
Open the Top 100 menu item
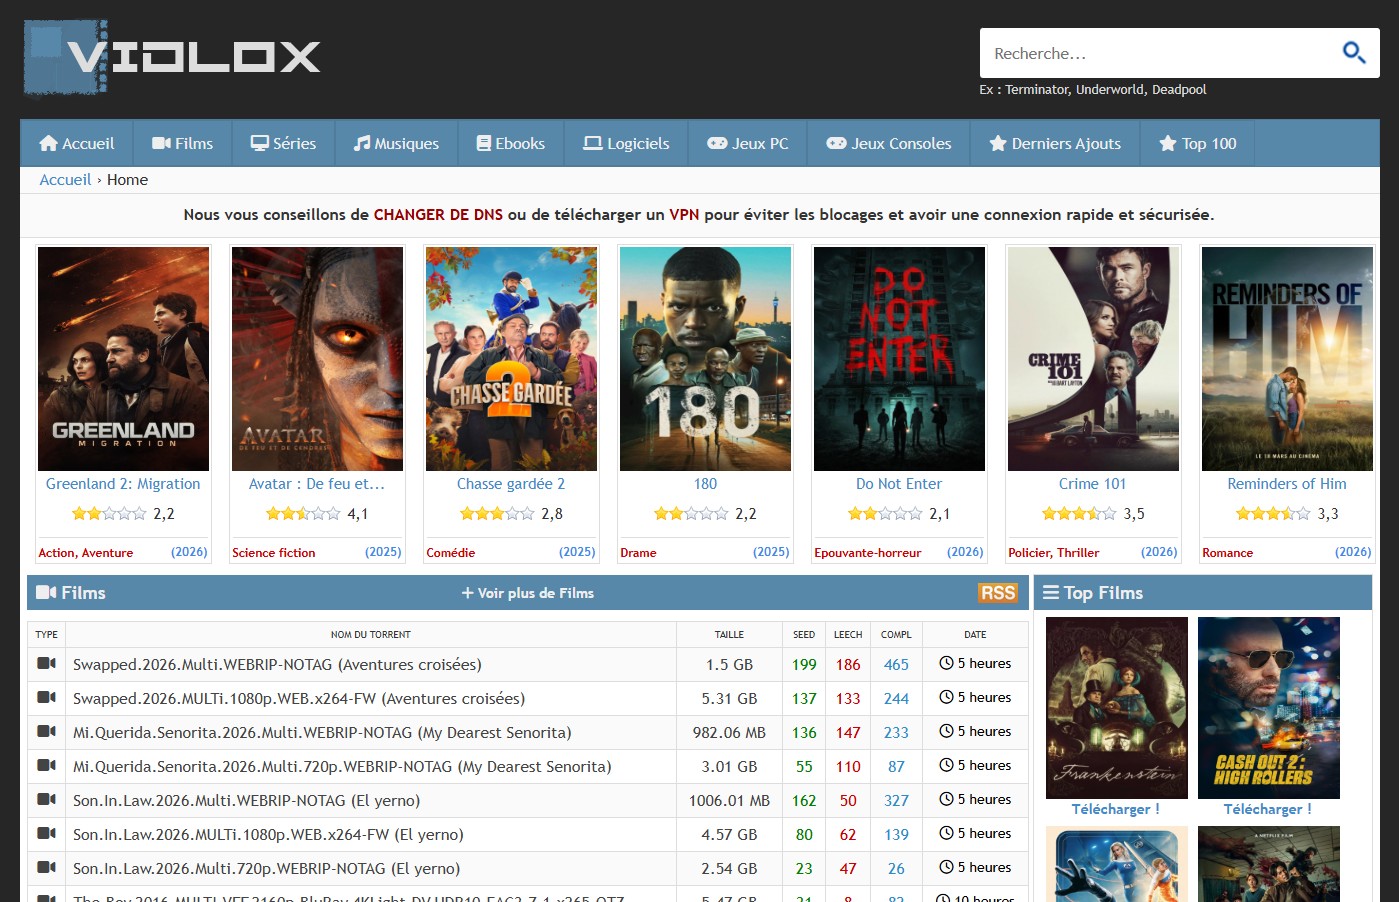coord(1197,143)
